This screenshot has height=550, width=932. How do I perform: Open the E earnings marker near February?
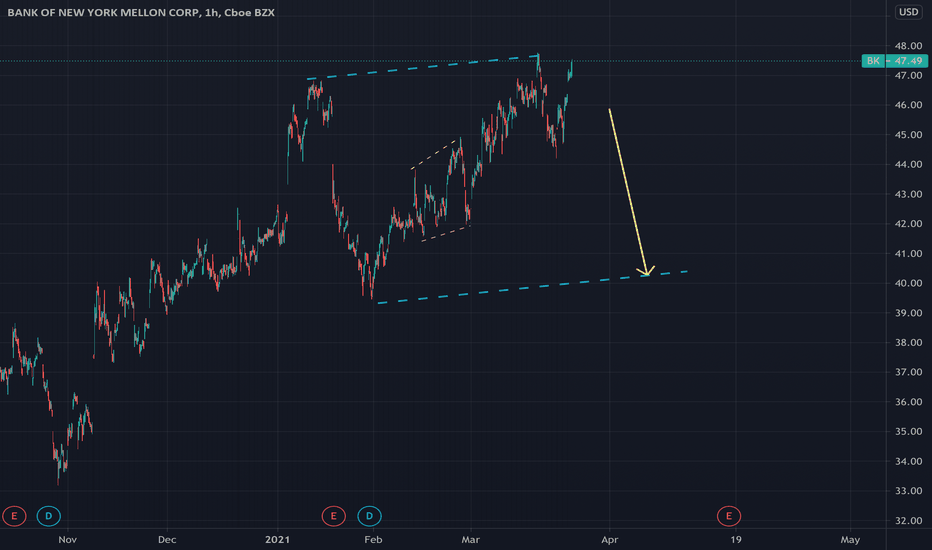(x=333, y=516)
